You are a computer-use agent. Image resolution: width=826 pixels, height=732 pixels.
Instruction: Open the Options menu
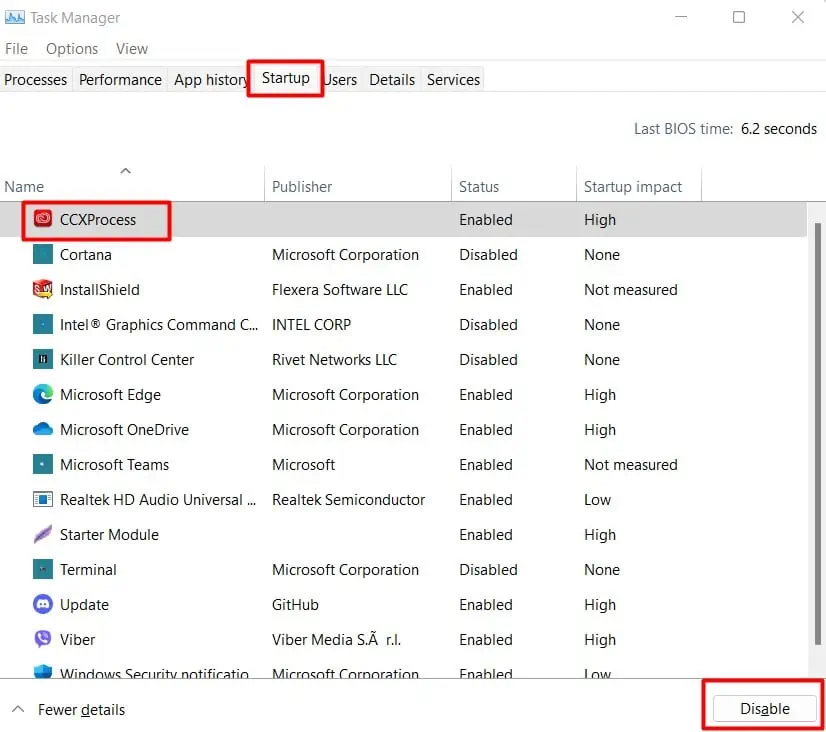pyautogui.click(x=71, y=47)
